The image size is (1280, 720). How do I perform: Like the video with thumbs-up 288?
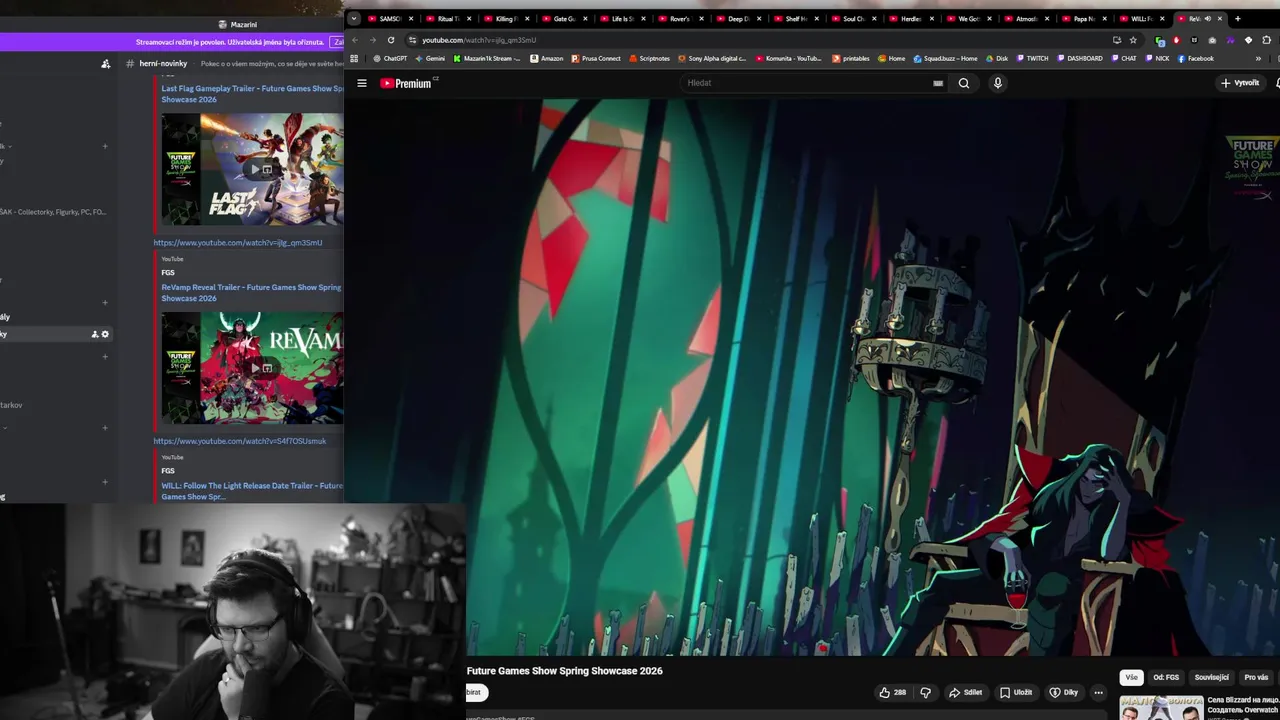click(892, 692)
